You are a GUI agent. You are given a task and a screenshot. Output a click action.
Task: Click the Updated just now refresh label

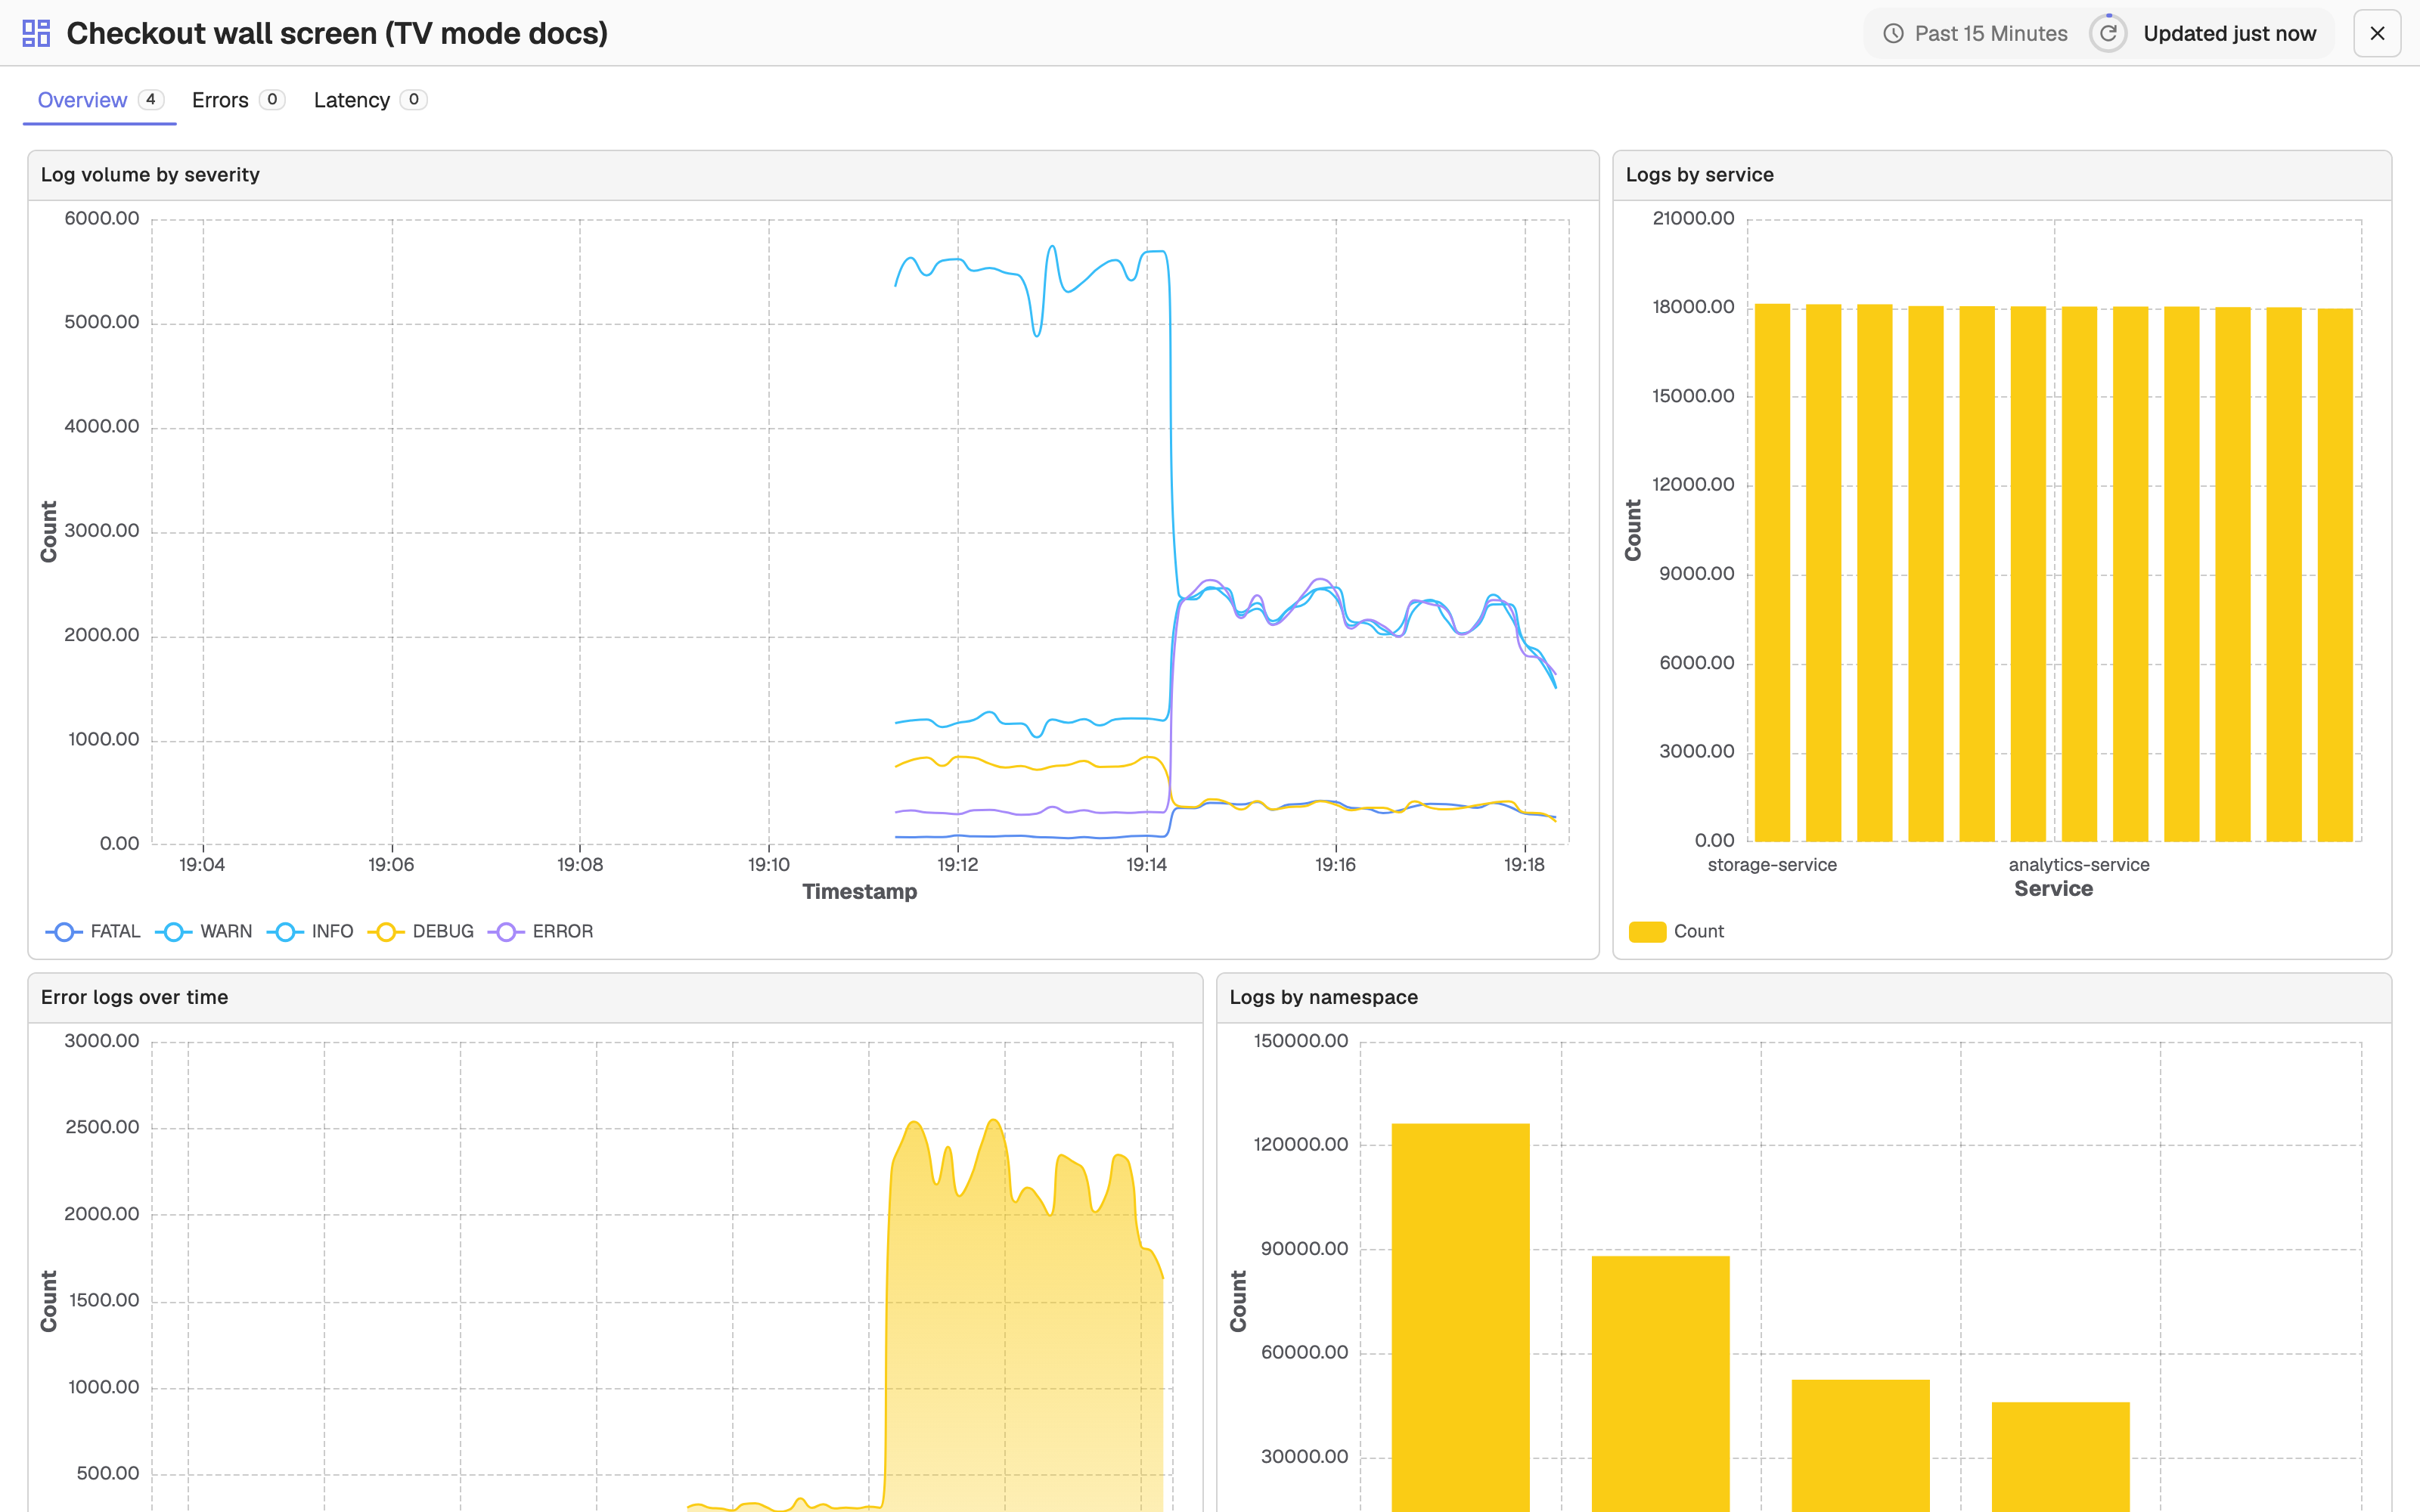tap(2229, 33)
